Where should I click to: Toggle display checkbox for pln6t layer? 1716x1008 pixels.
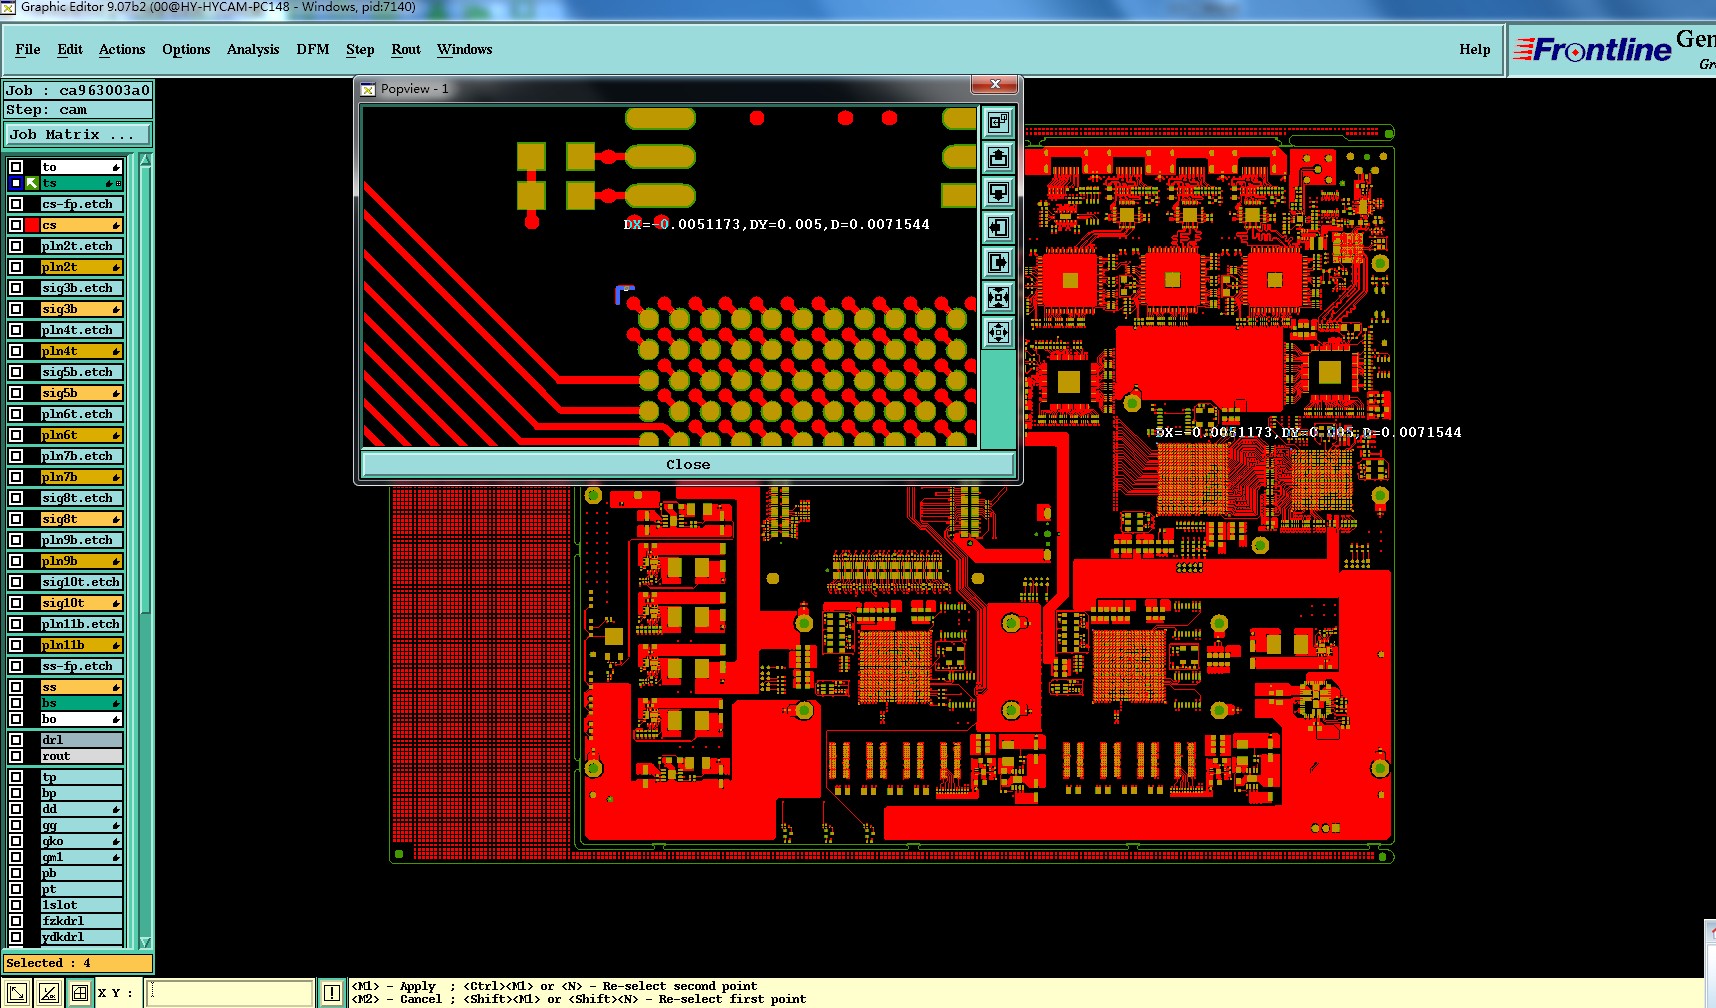[x=16, y=435]
